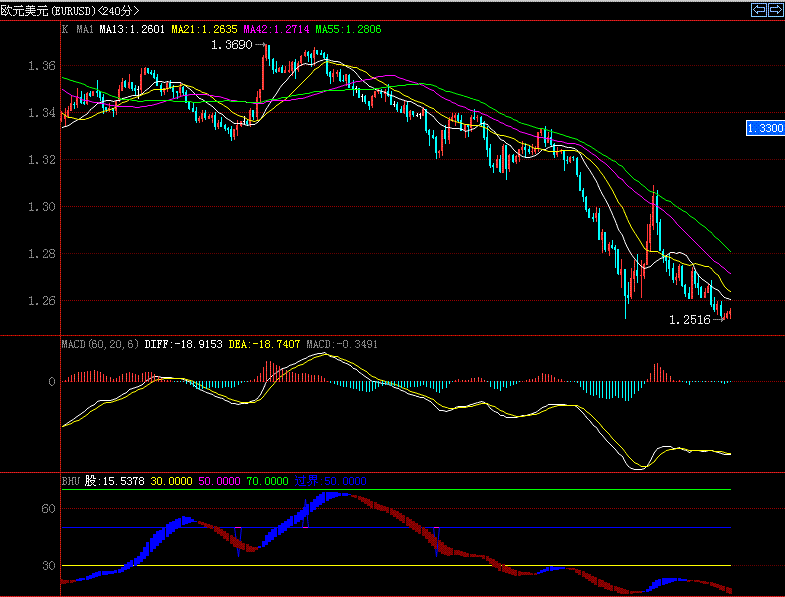Click the 1.34 price axis label
The height and width of the screenshot is (597, 785).
(42, 113)
